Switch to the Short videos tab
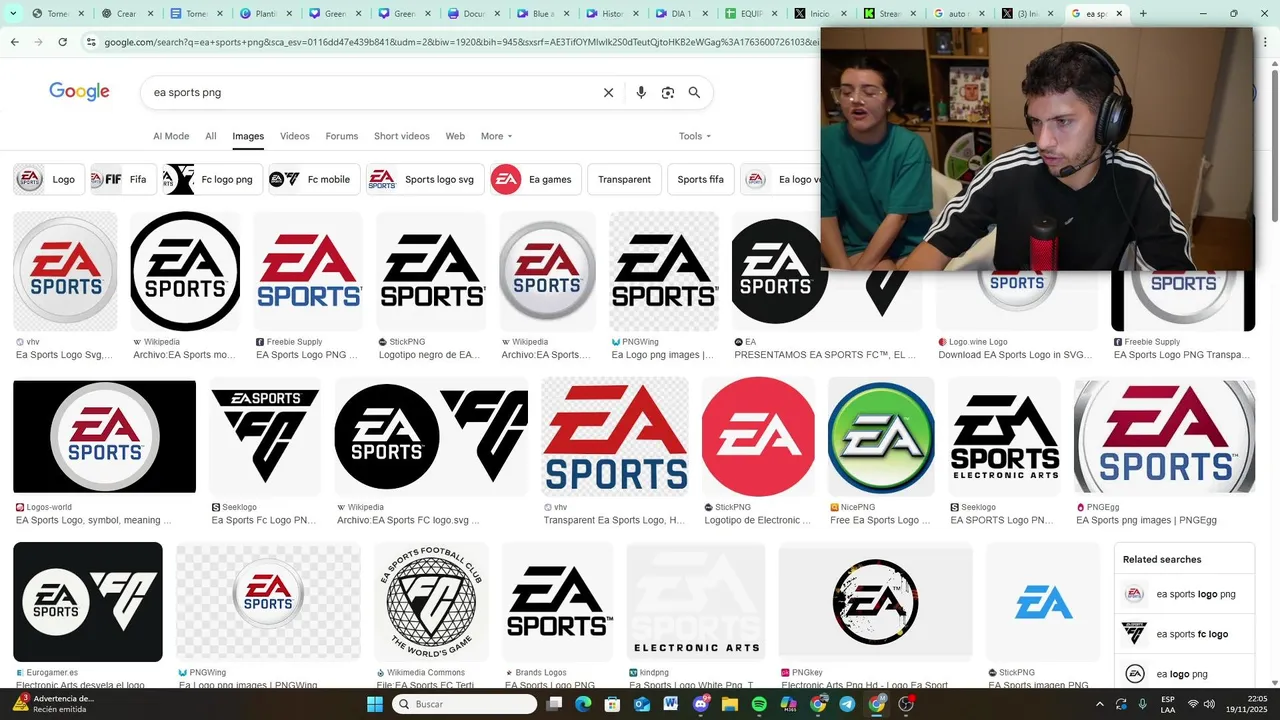 pos(402,136)
